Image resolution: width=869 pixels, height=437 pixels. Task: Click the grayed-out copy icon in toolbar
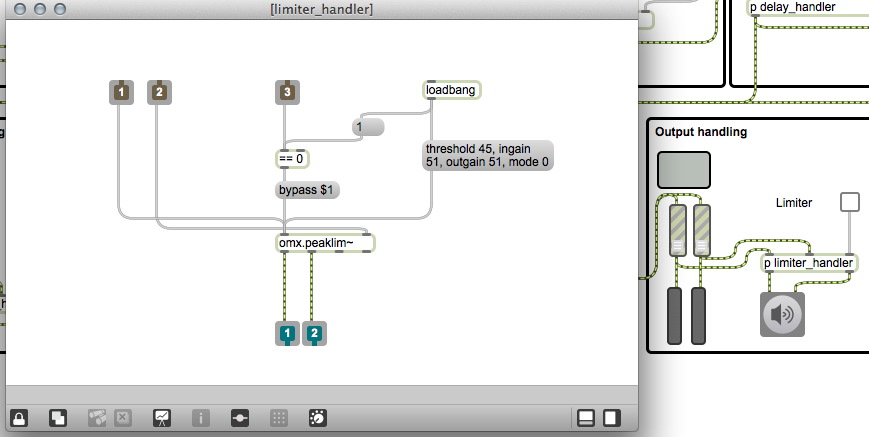click(97, 418)
